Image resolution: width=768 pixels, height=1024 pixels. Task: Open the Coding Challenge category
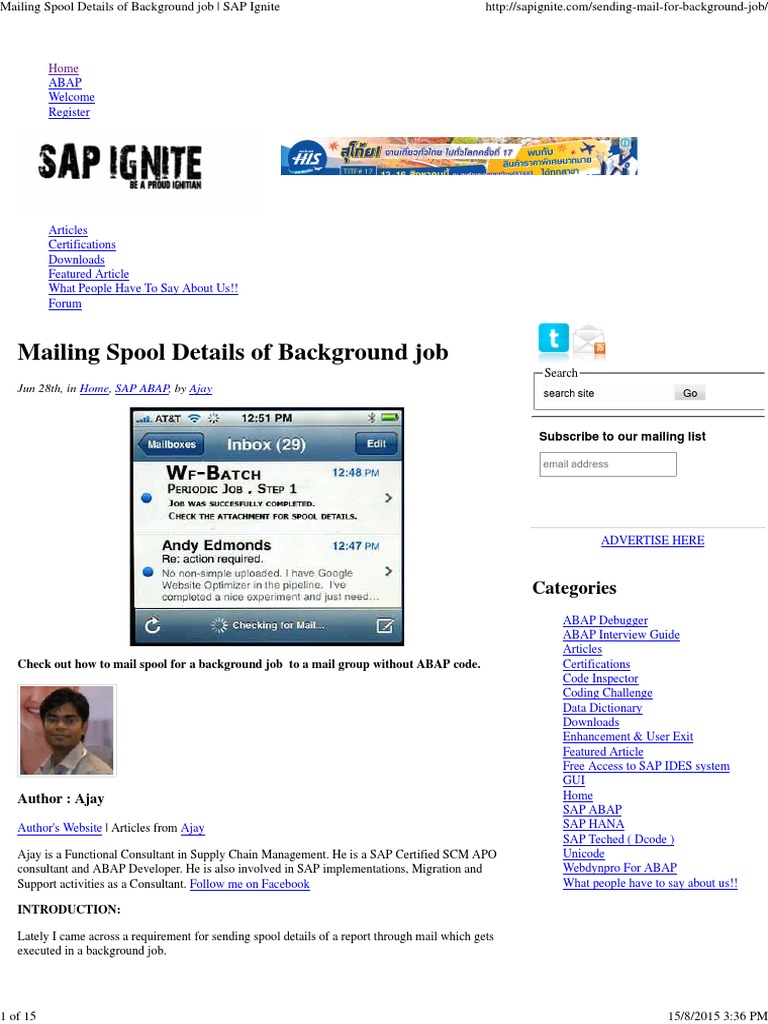(608, 693)
